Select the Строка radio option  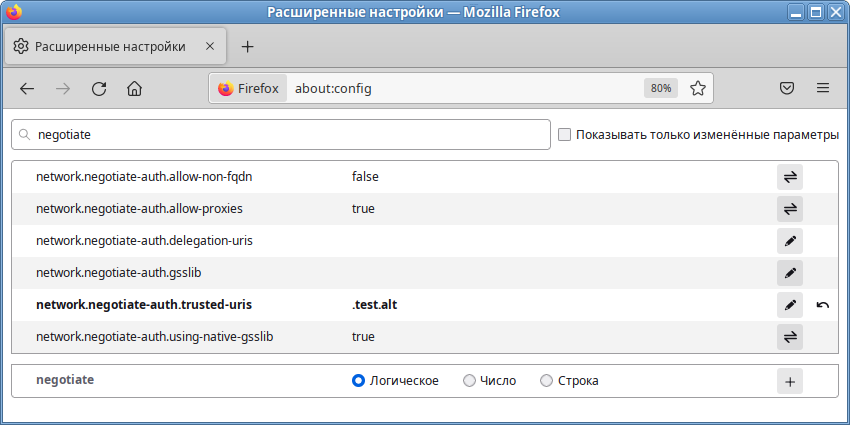[x=546, y=381]
